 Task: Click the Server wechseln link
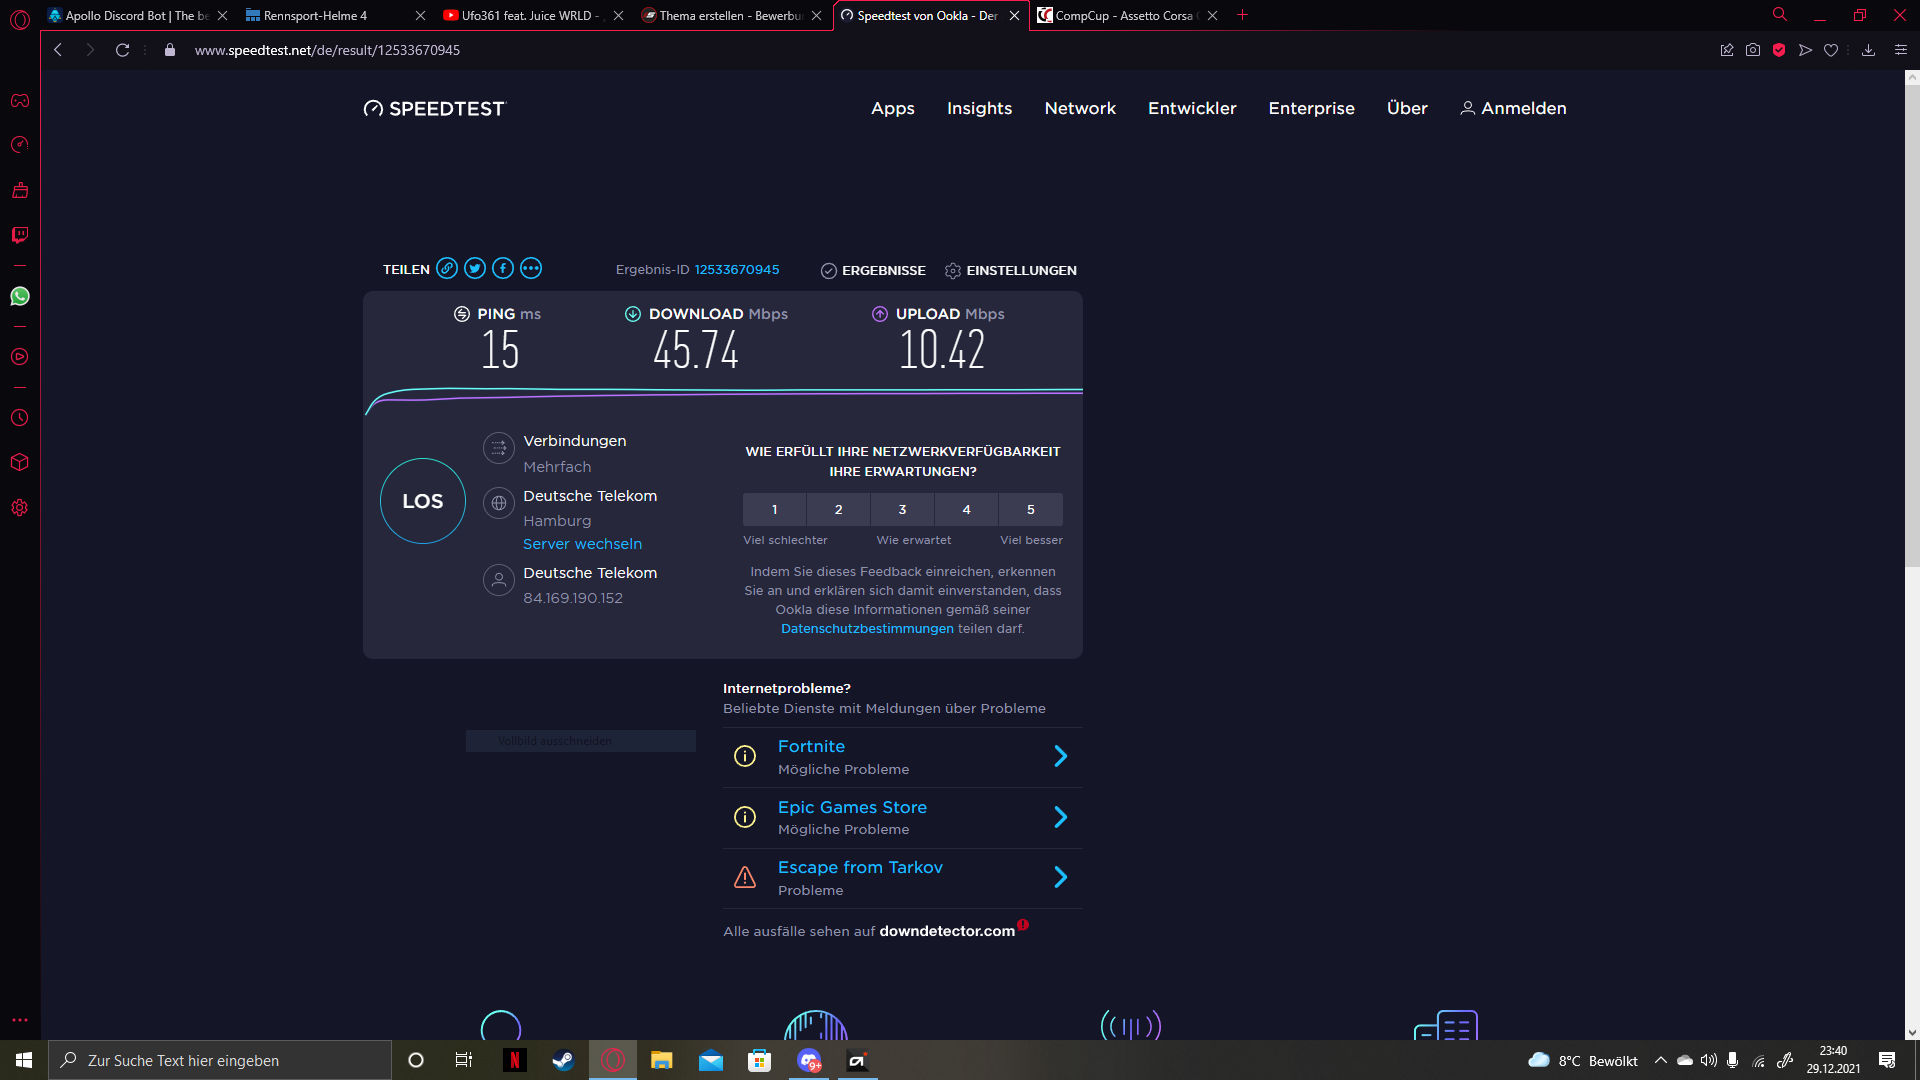click(582, 544)
